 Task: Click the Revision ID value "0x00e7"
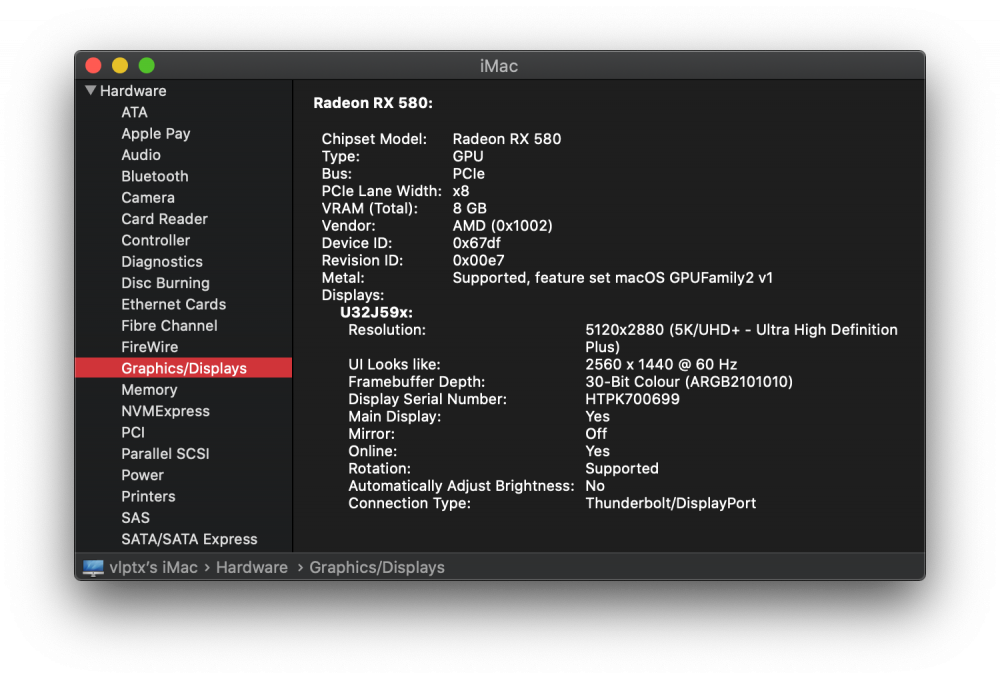point(478,260)
